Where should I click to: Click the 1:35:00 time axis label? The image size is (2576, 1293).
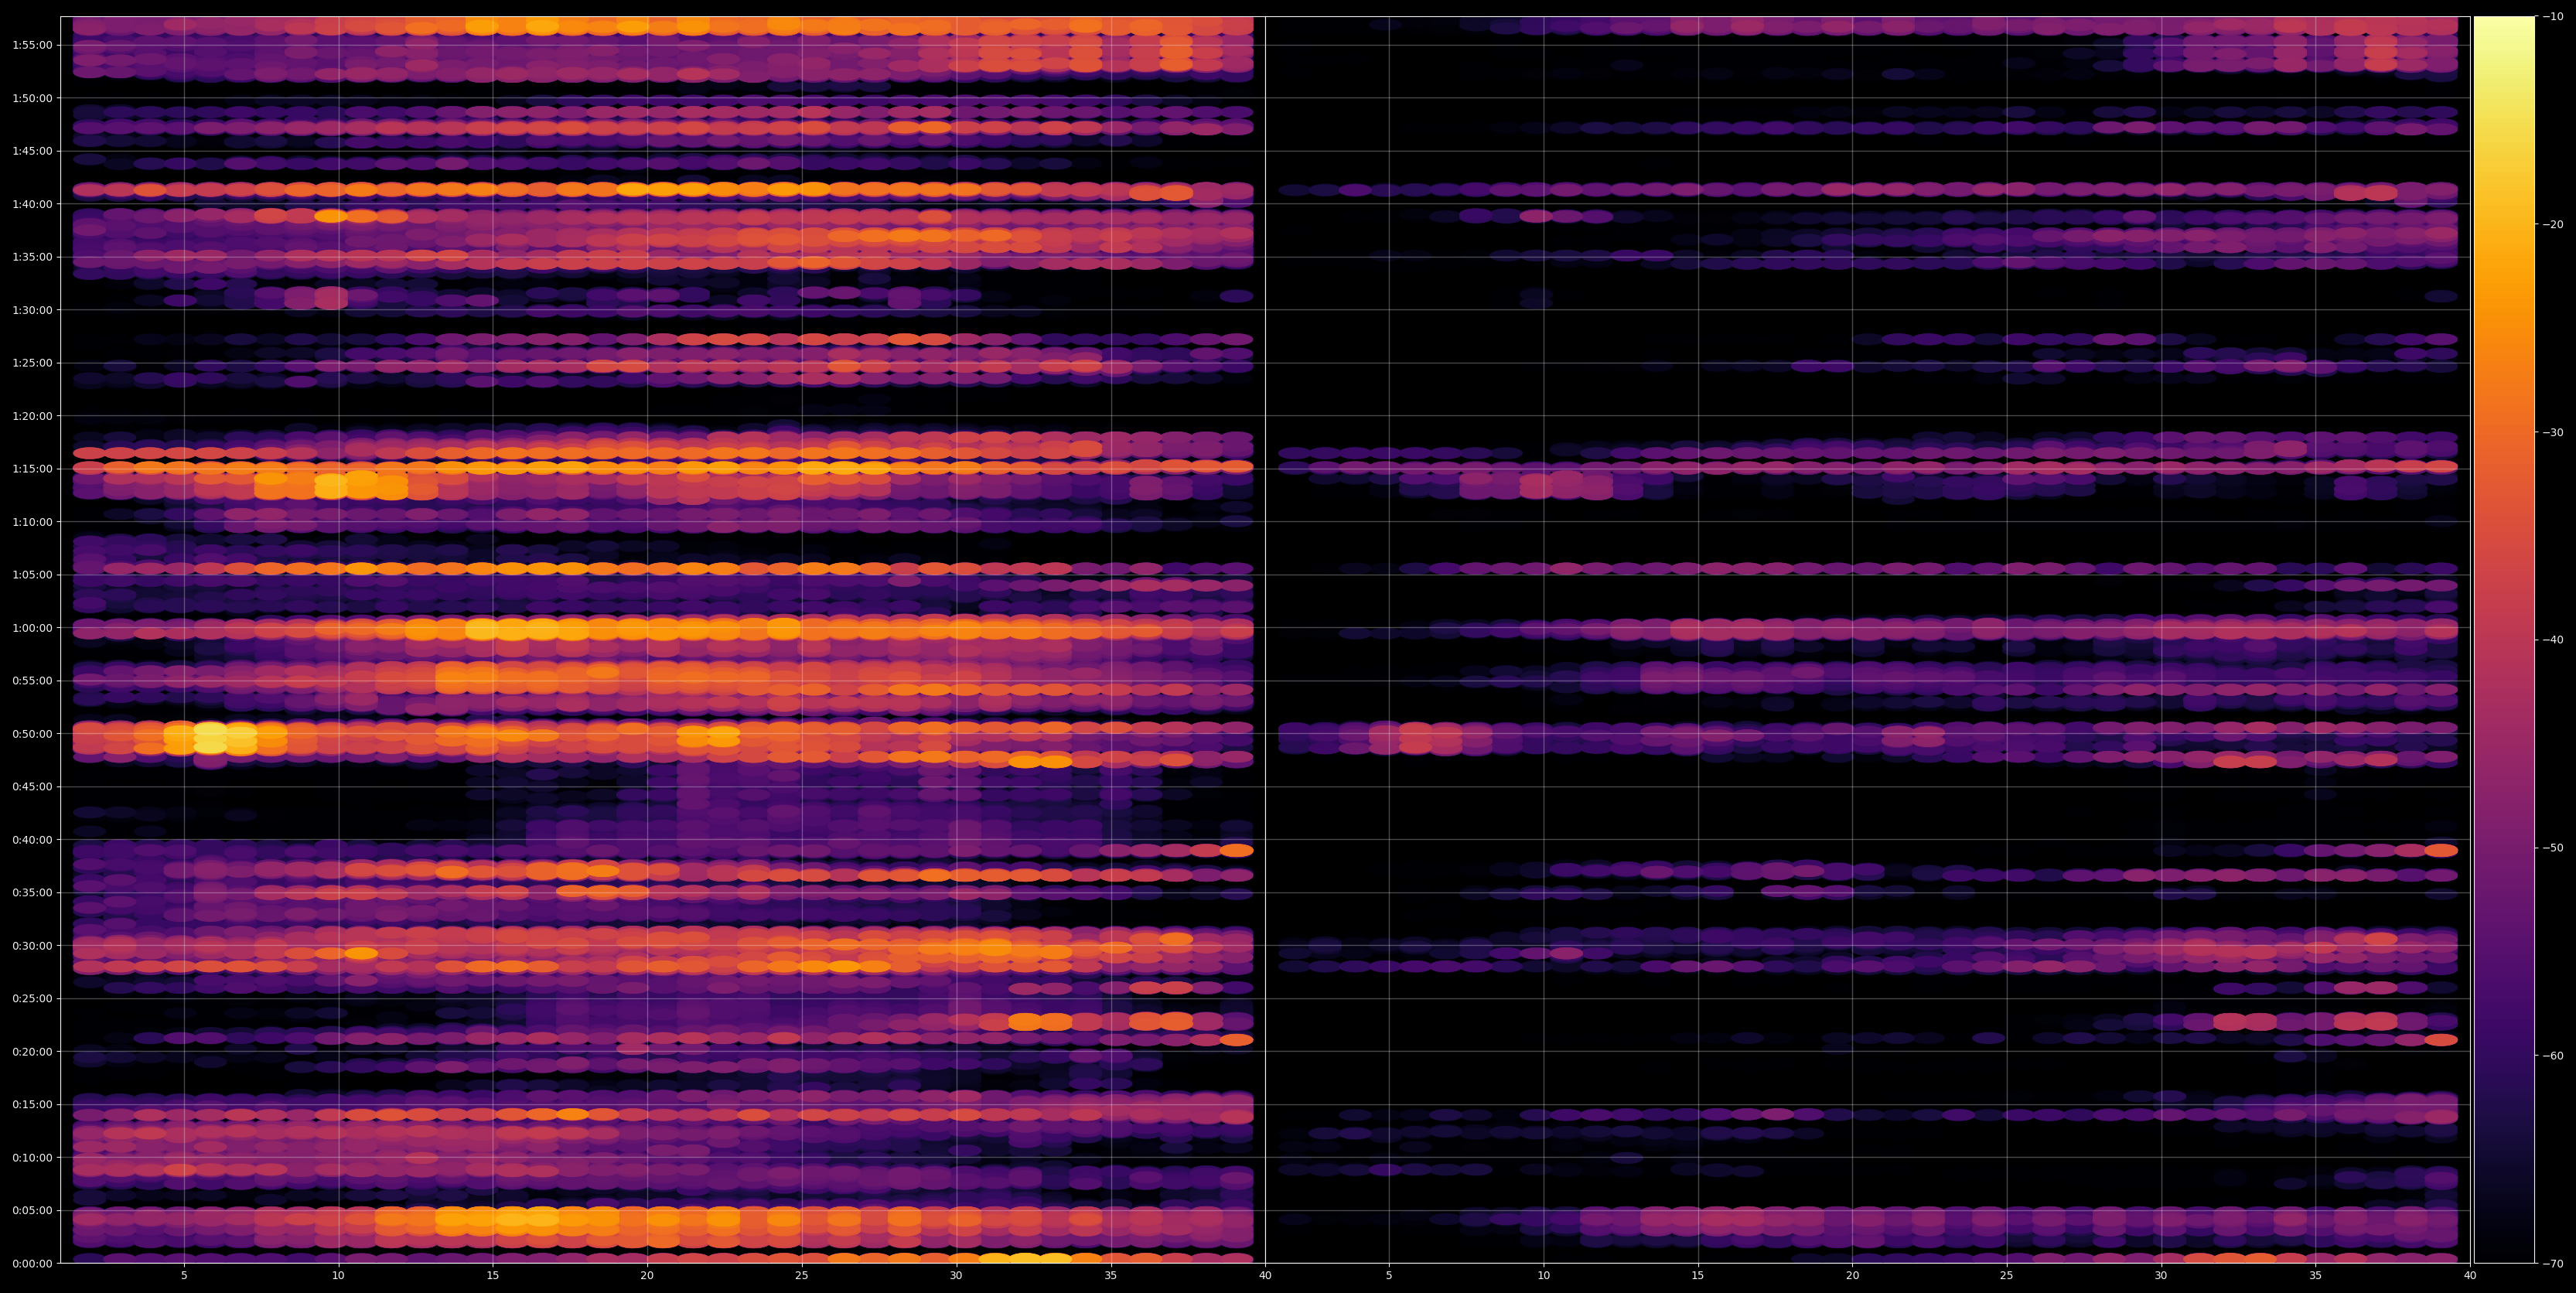tap(32, 256)
